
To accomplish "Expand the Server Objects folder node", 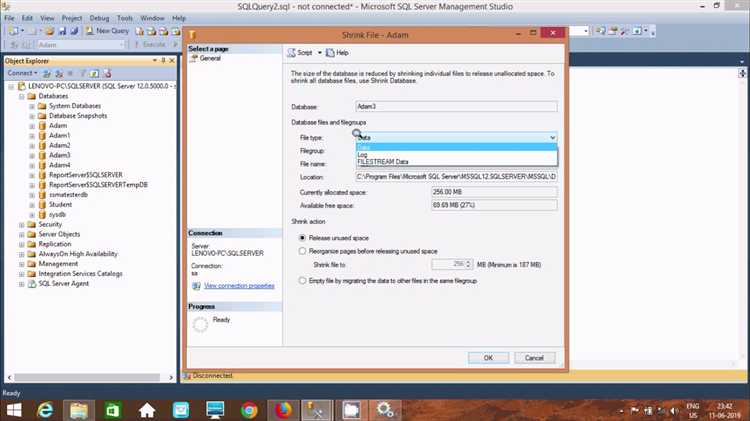I will point(22,234).
